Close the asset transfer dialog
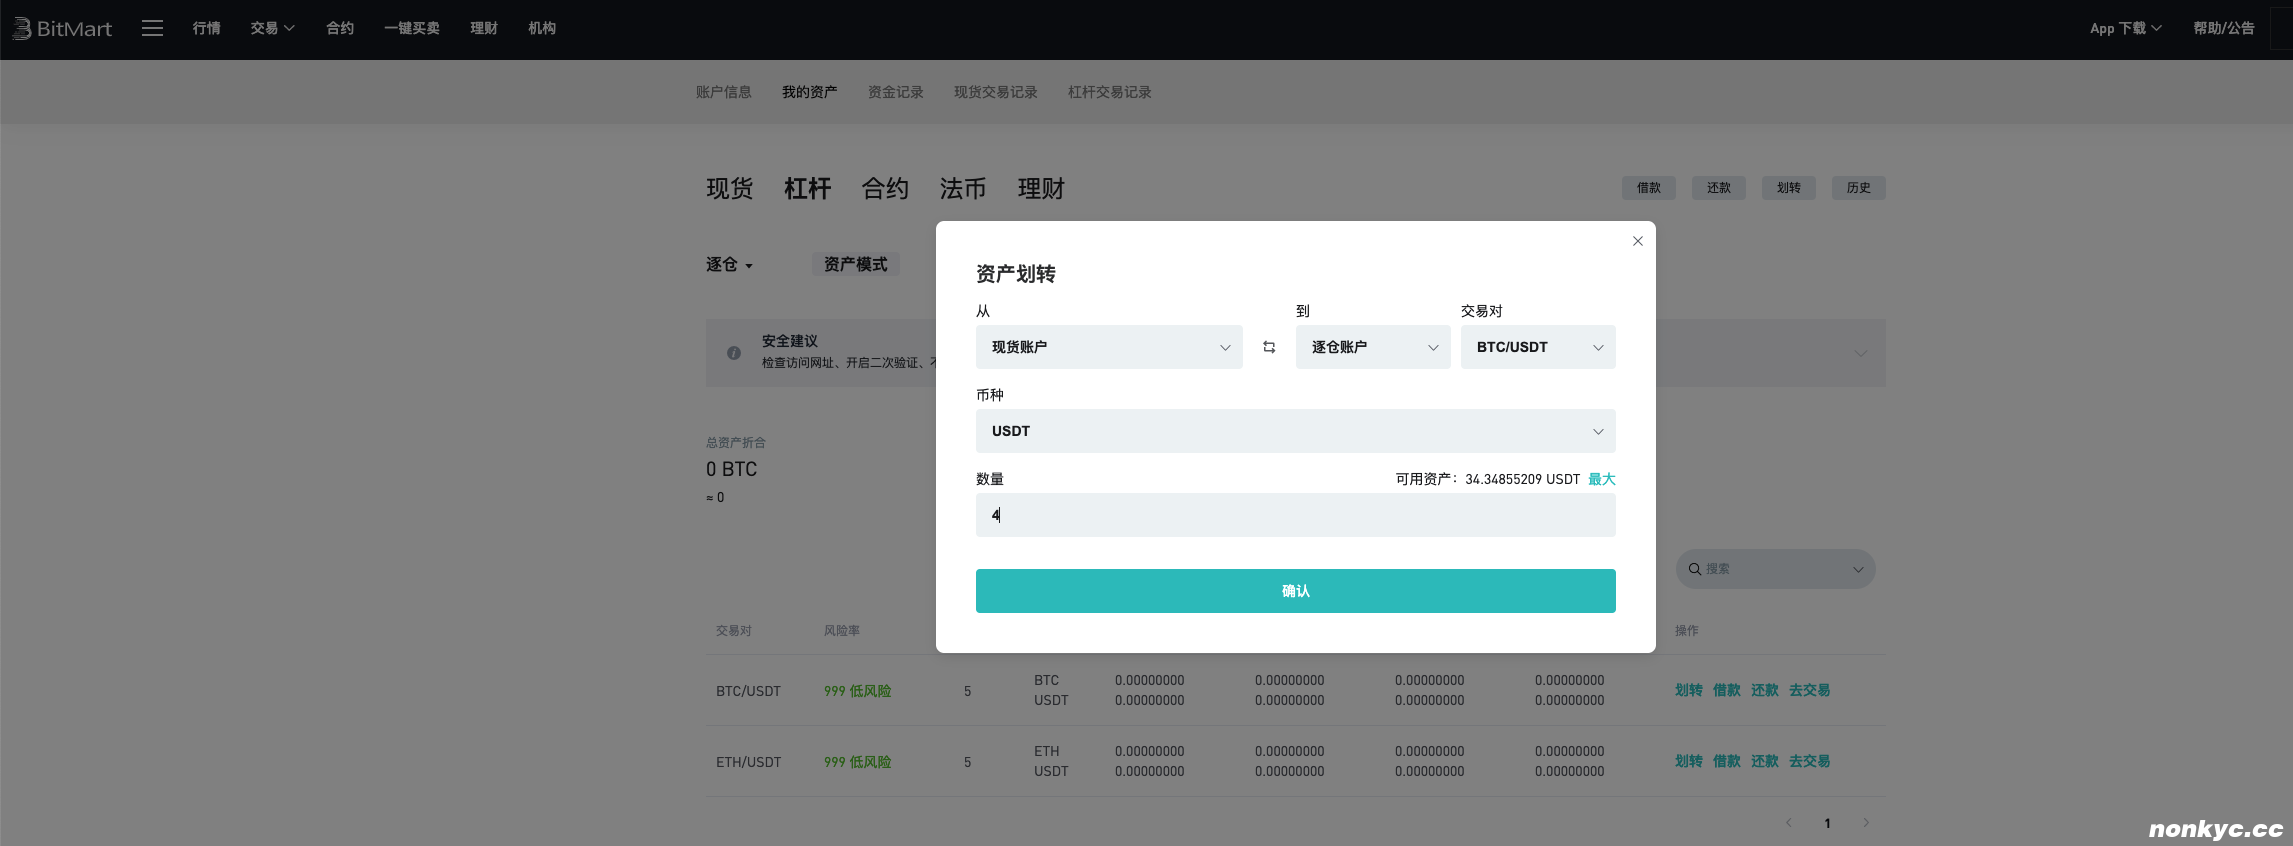 (1638, 241)
